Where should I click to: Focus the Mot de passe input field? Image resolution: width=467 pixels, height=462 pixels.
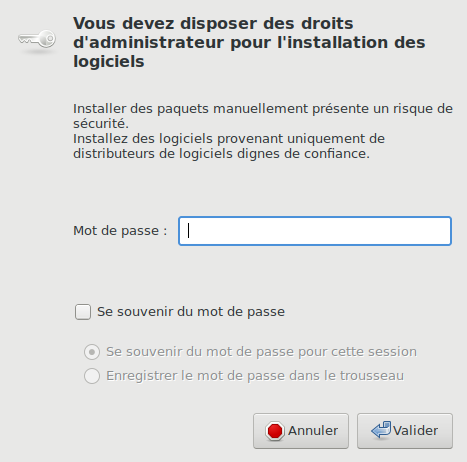click(315, 231)
